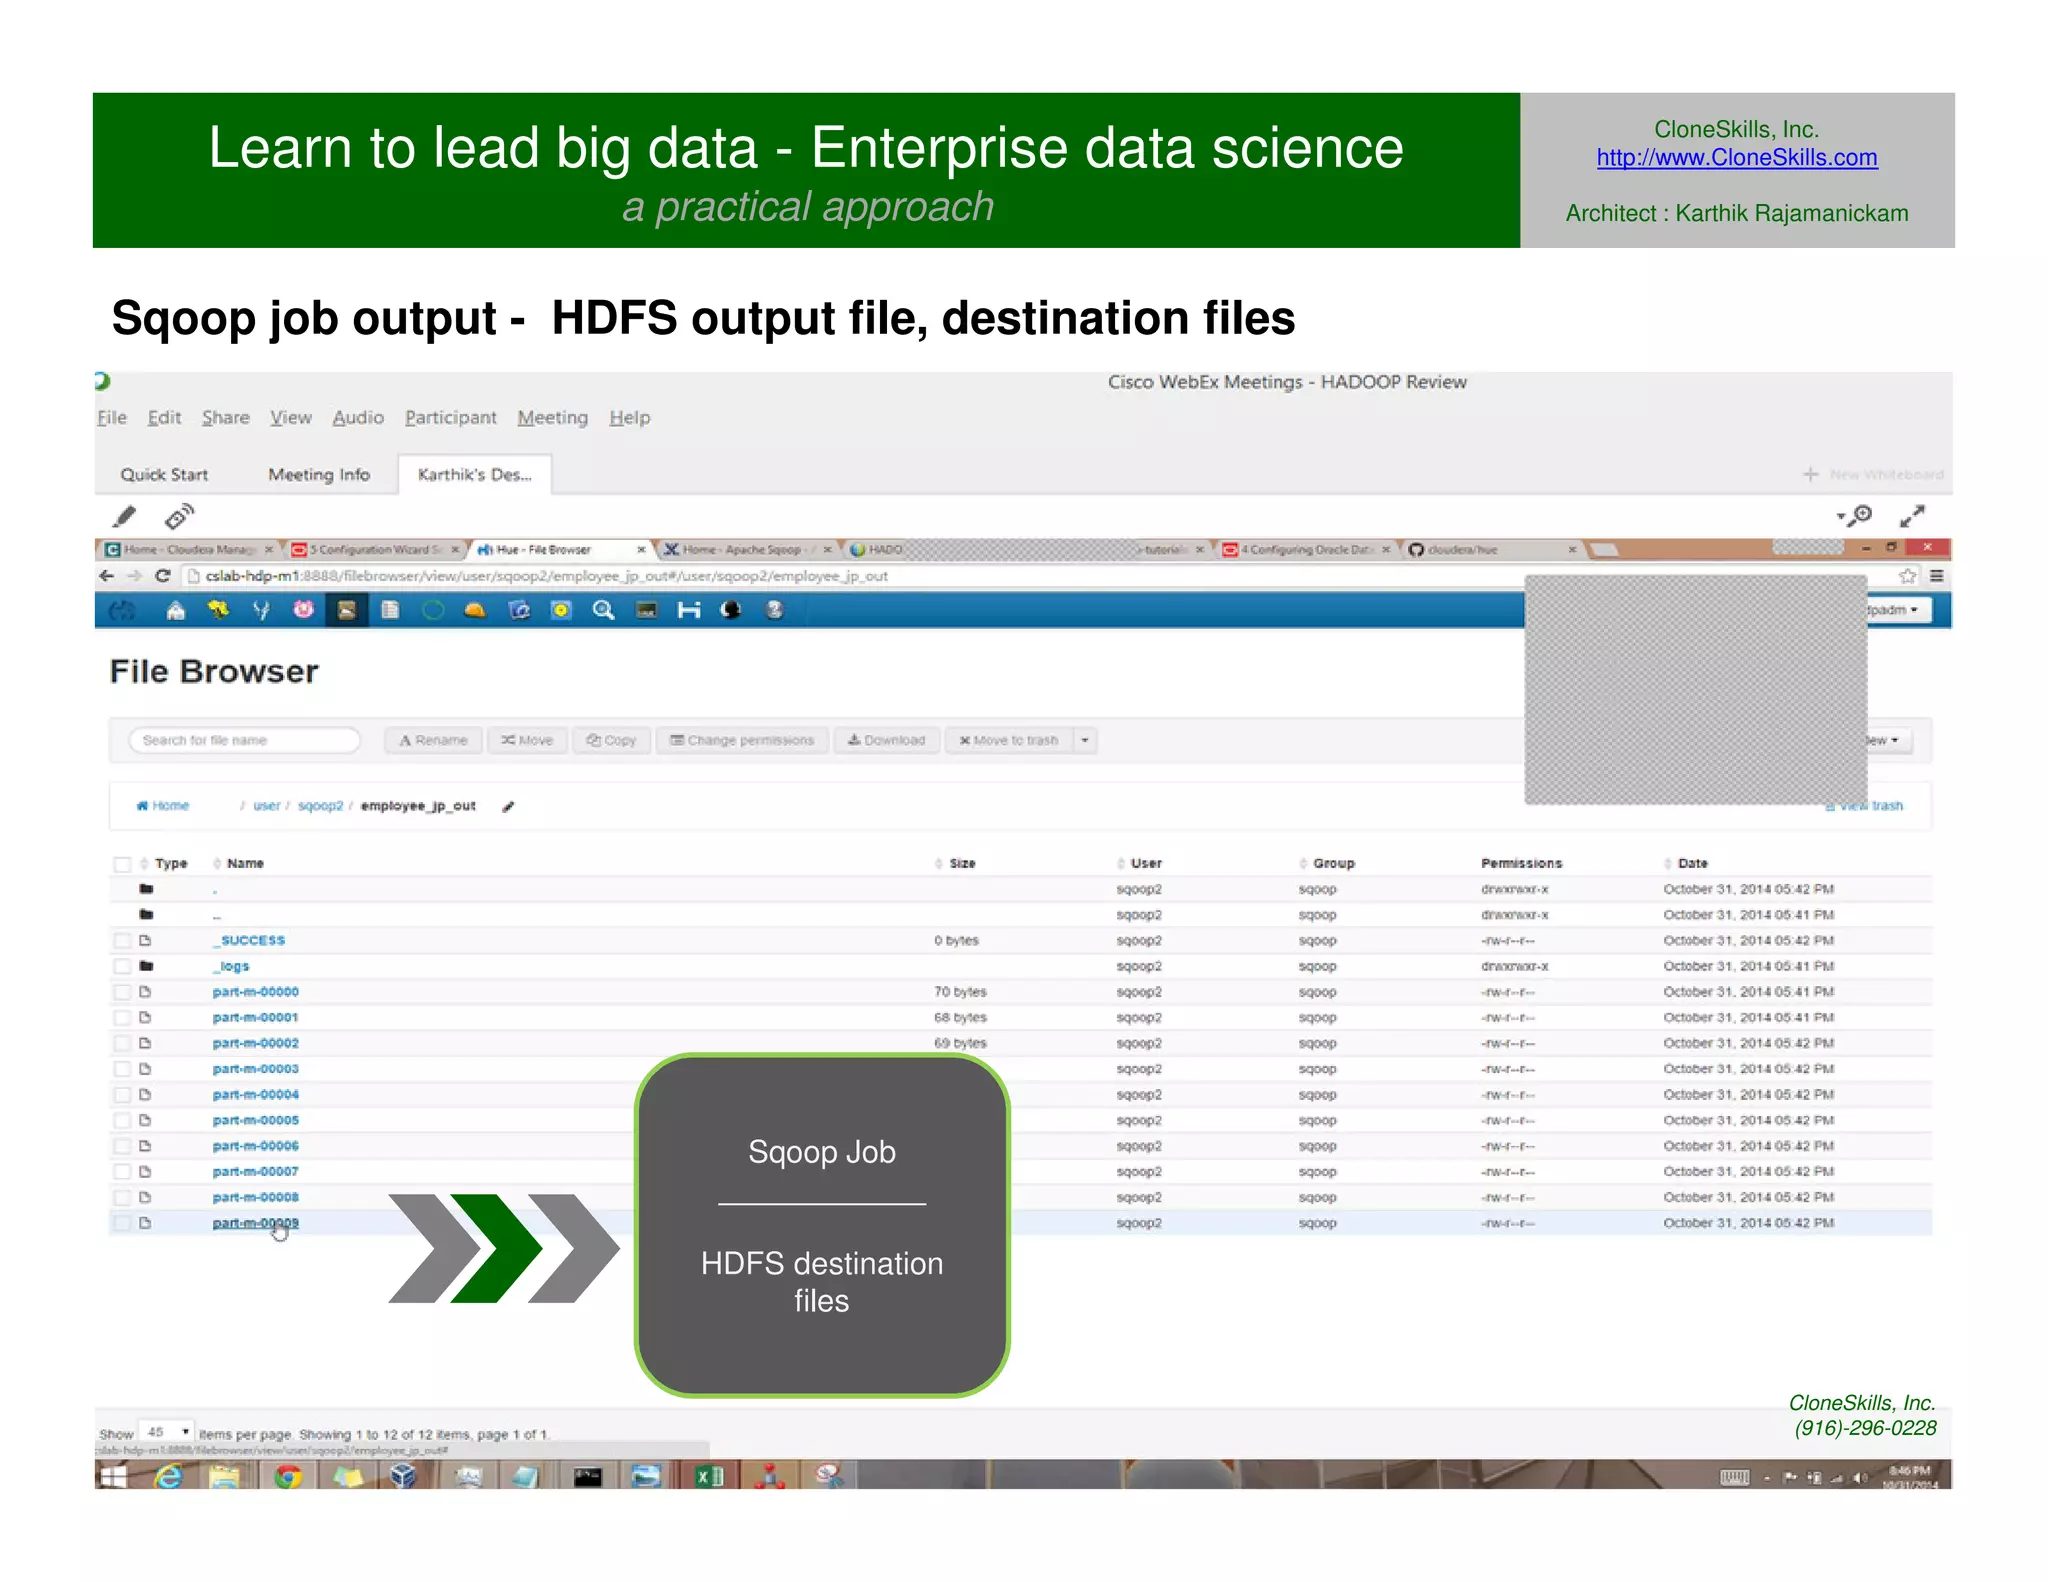Navigate to sqoop2 breadcrumb link
Image resolution: width=2048 pixels, height=1582 pixels.
click(320, 807)
